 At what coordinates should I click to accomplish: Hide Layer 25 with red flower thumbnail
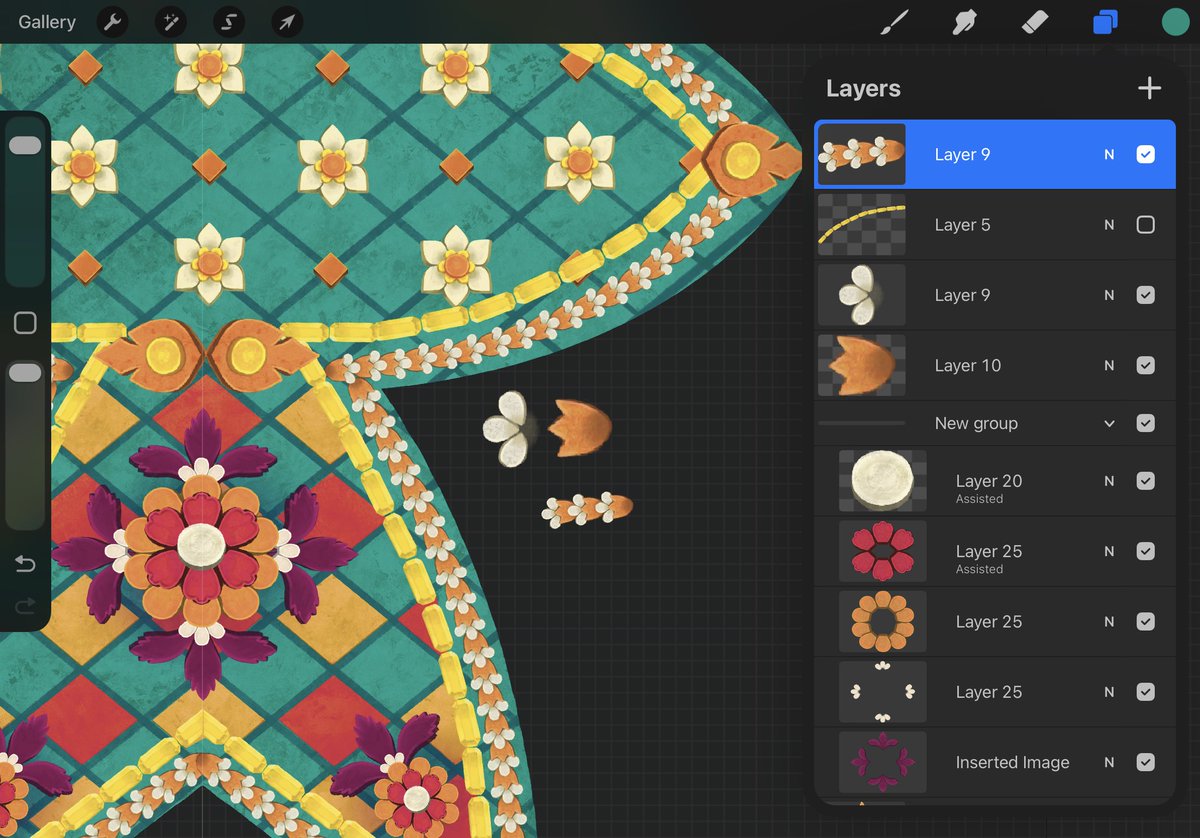tap(1146, 551)
